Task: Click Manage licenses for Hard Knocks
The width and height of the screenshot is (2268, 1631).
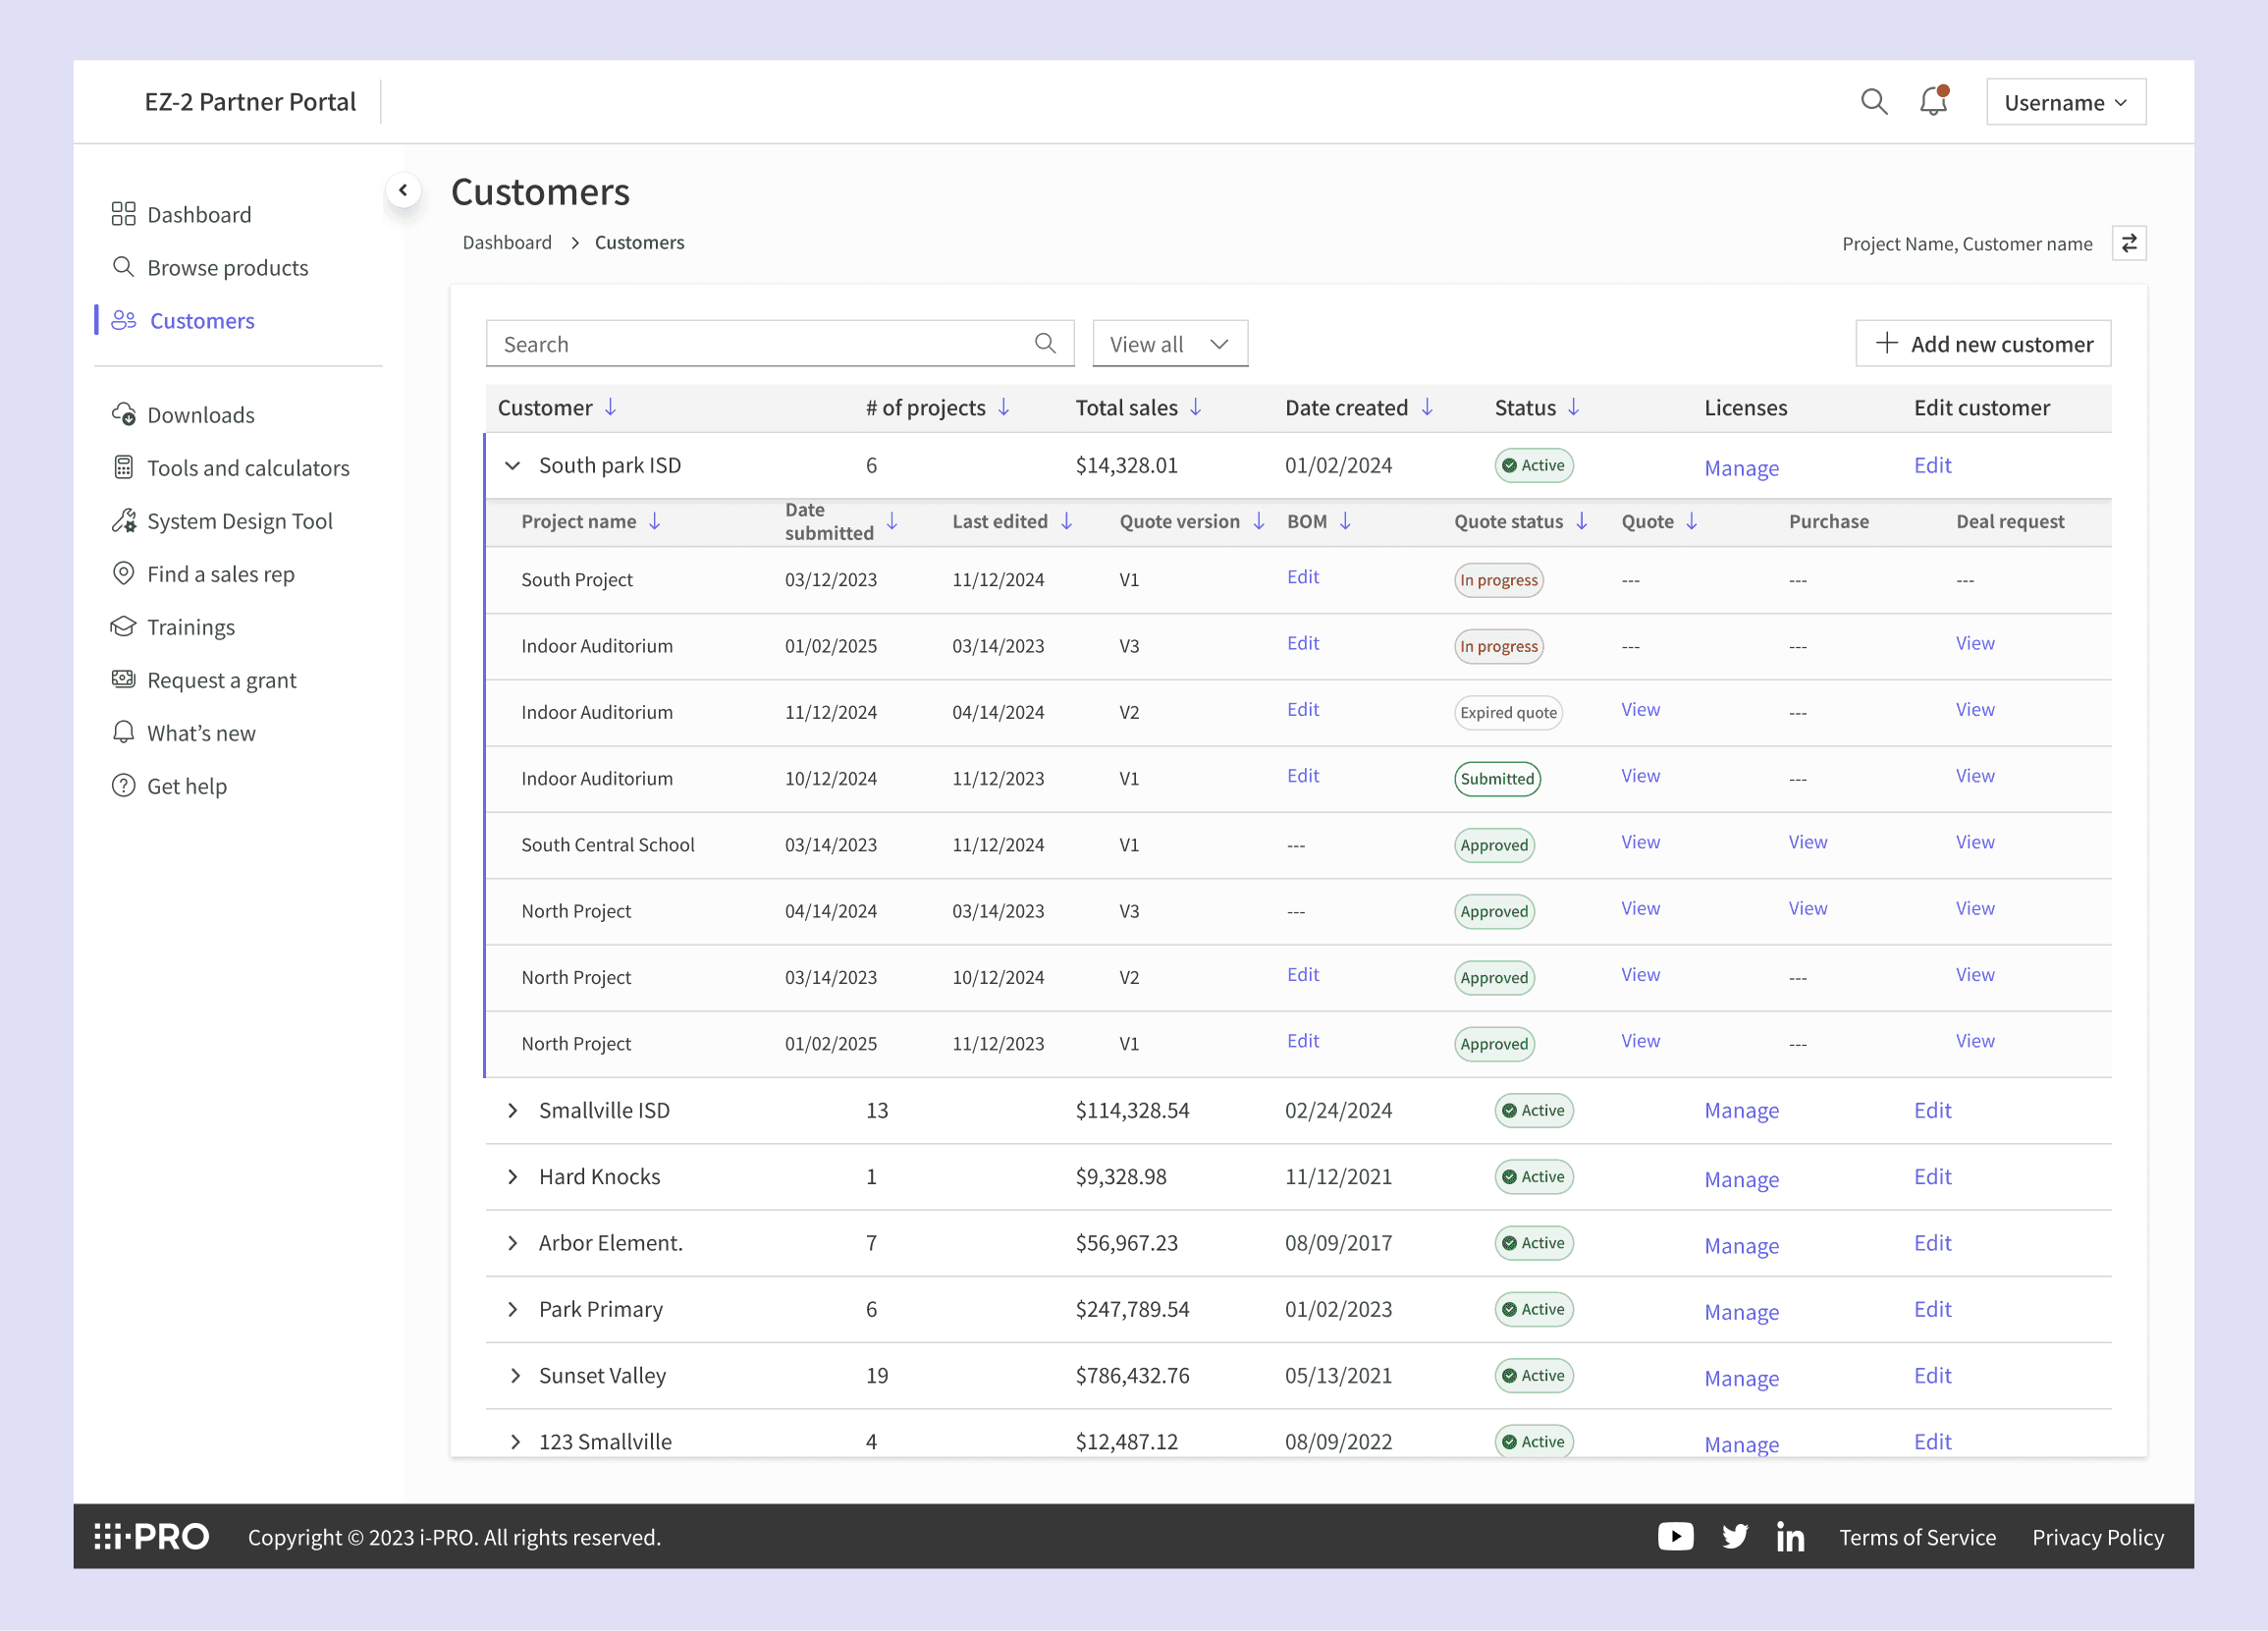Action: click(1741, 1179)
